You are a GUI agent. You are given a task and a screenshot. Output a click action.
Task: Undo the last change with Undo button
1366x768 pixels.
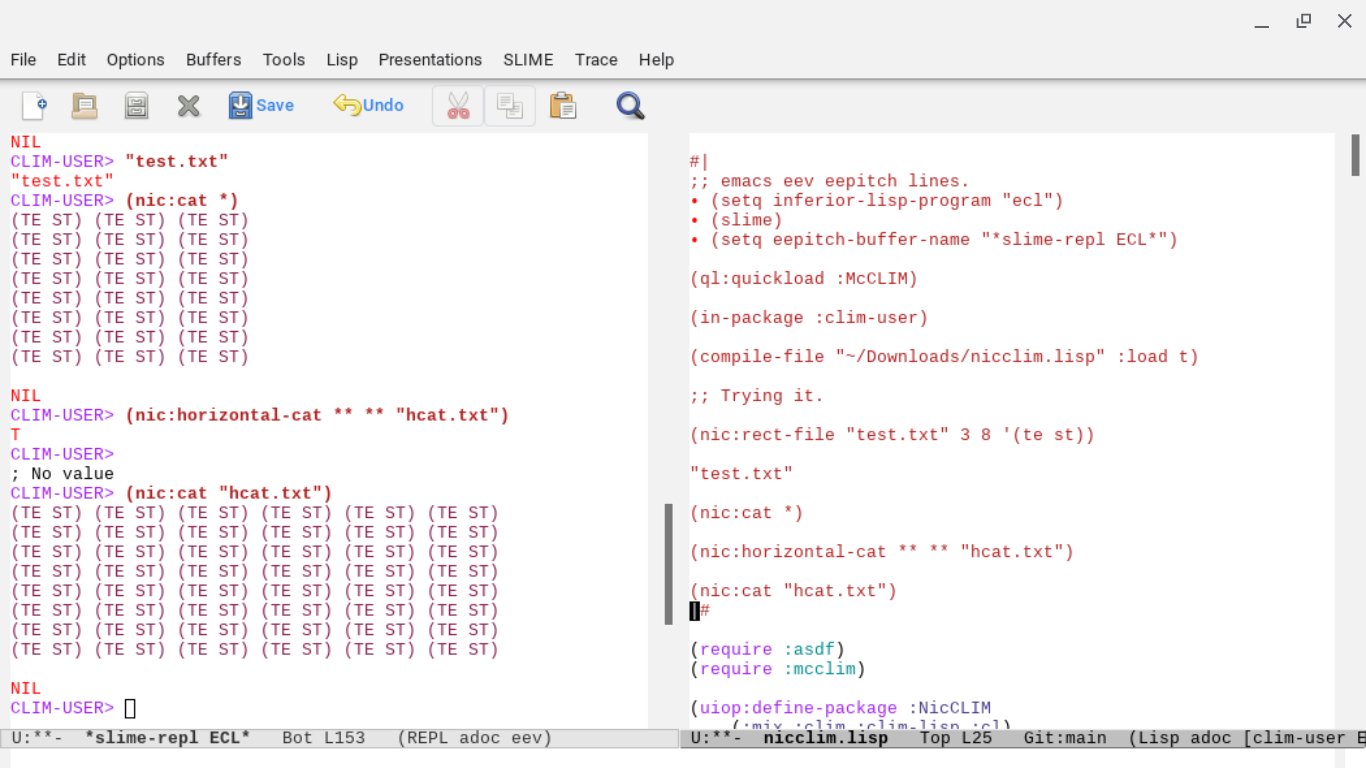tap(368, 105)
